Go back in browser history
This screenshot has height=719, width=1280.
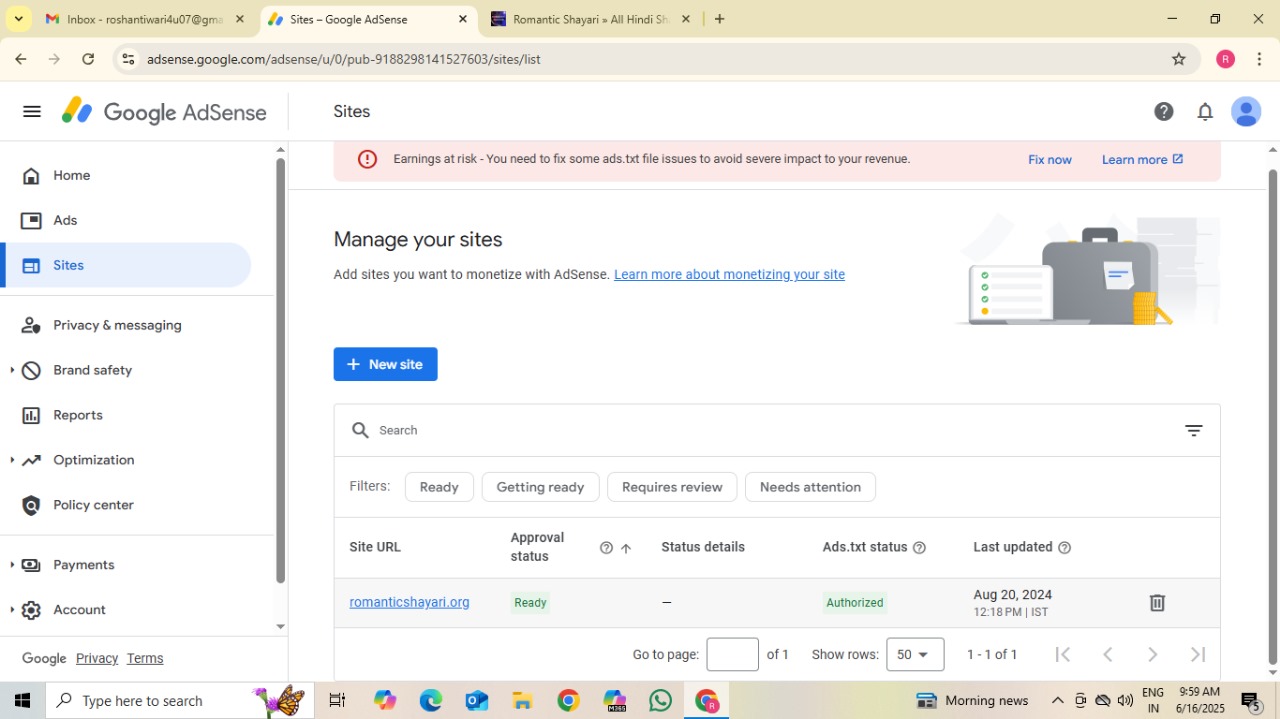(21, 59)
